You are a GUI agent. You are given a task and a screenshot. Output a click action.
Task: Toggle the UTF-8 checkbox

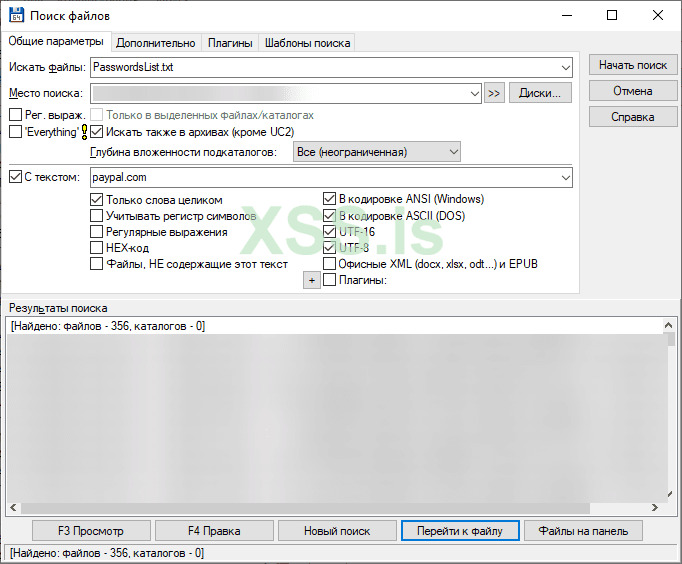click(x=329, y=248)
